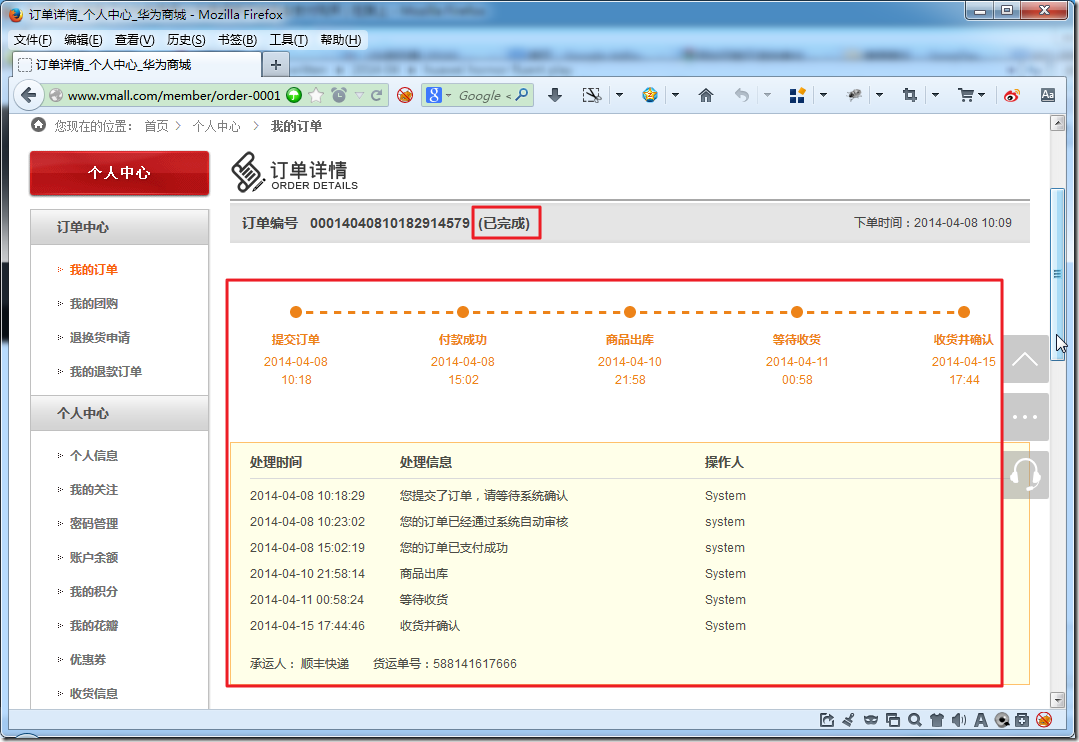Reload the page with the refresh icon

[376, 95]
